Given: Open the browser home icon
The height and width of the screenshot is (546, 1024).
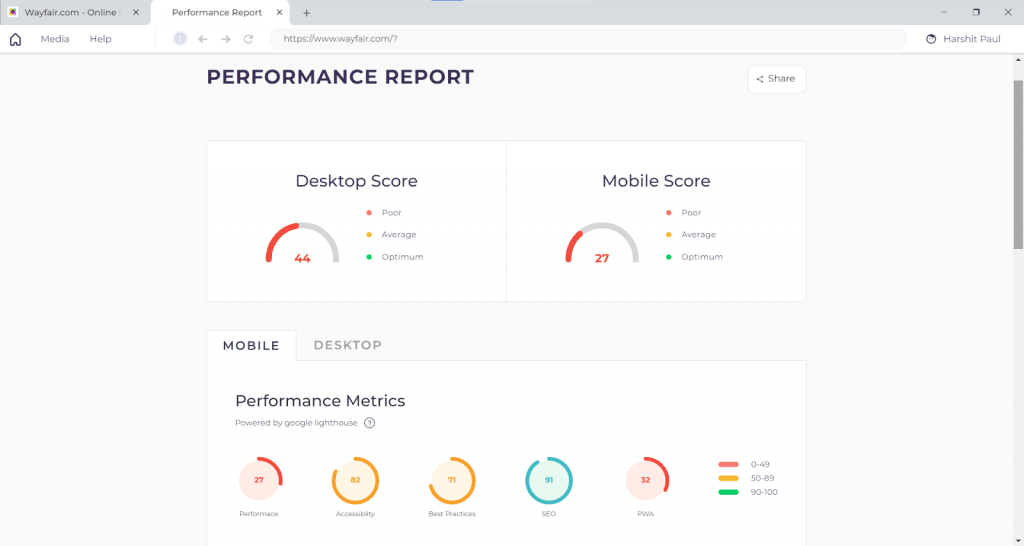Looking at the screenshot, I should point(15,39).
